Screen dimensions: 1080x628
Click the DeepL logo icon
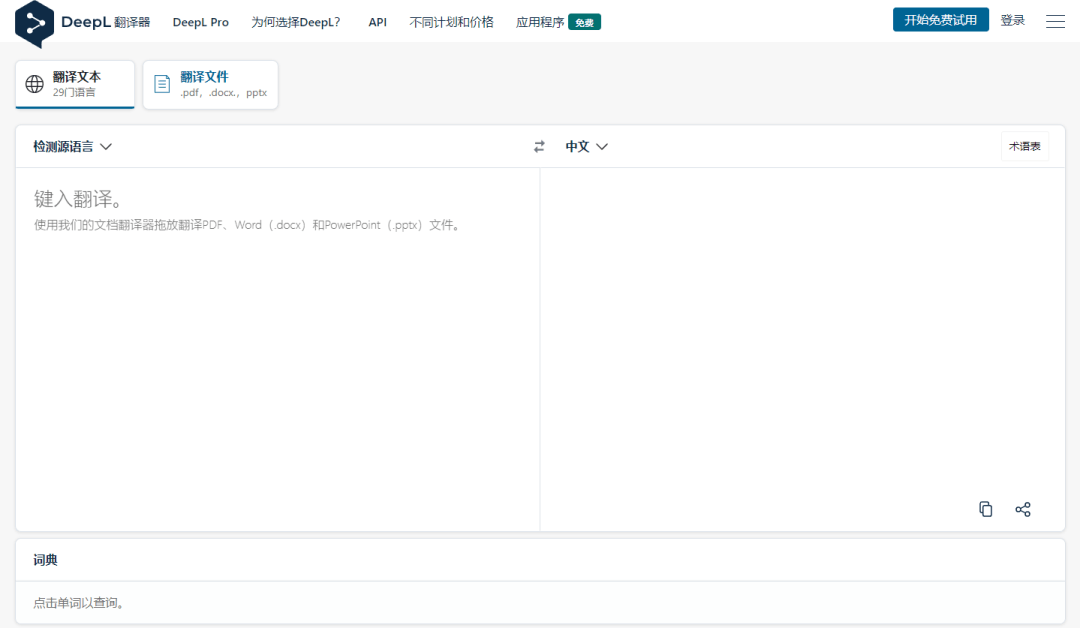34,23
